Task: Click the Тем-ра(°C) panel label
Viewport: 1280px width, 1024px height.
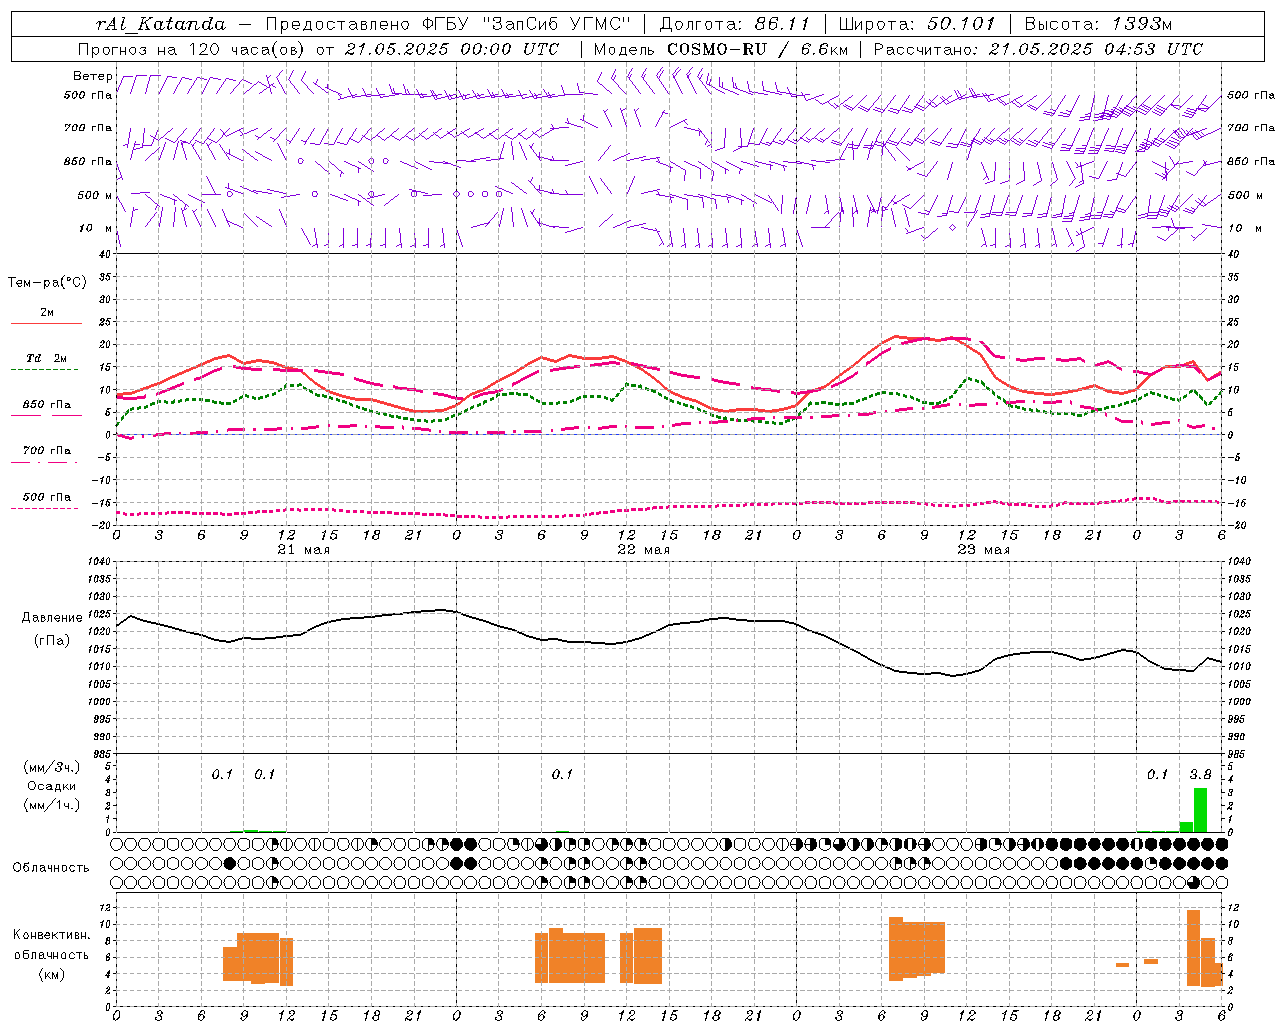Action: (47, 283)
